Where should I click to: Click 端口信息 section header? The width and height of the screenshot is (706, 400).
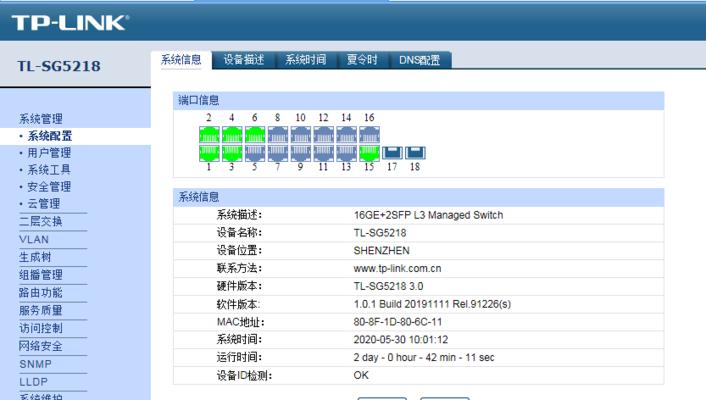click(x=418, y=100)
